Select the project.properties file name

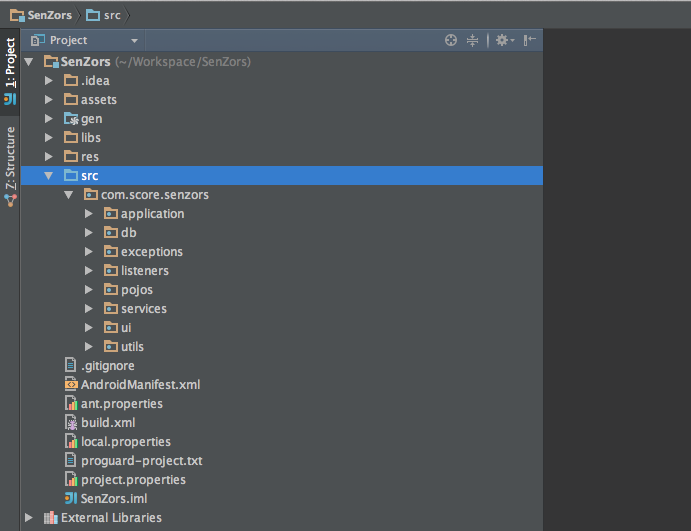pos(133,480)
